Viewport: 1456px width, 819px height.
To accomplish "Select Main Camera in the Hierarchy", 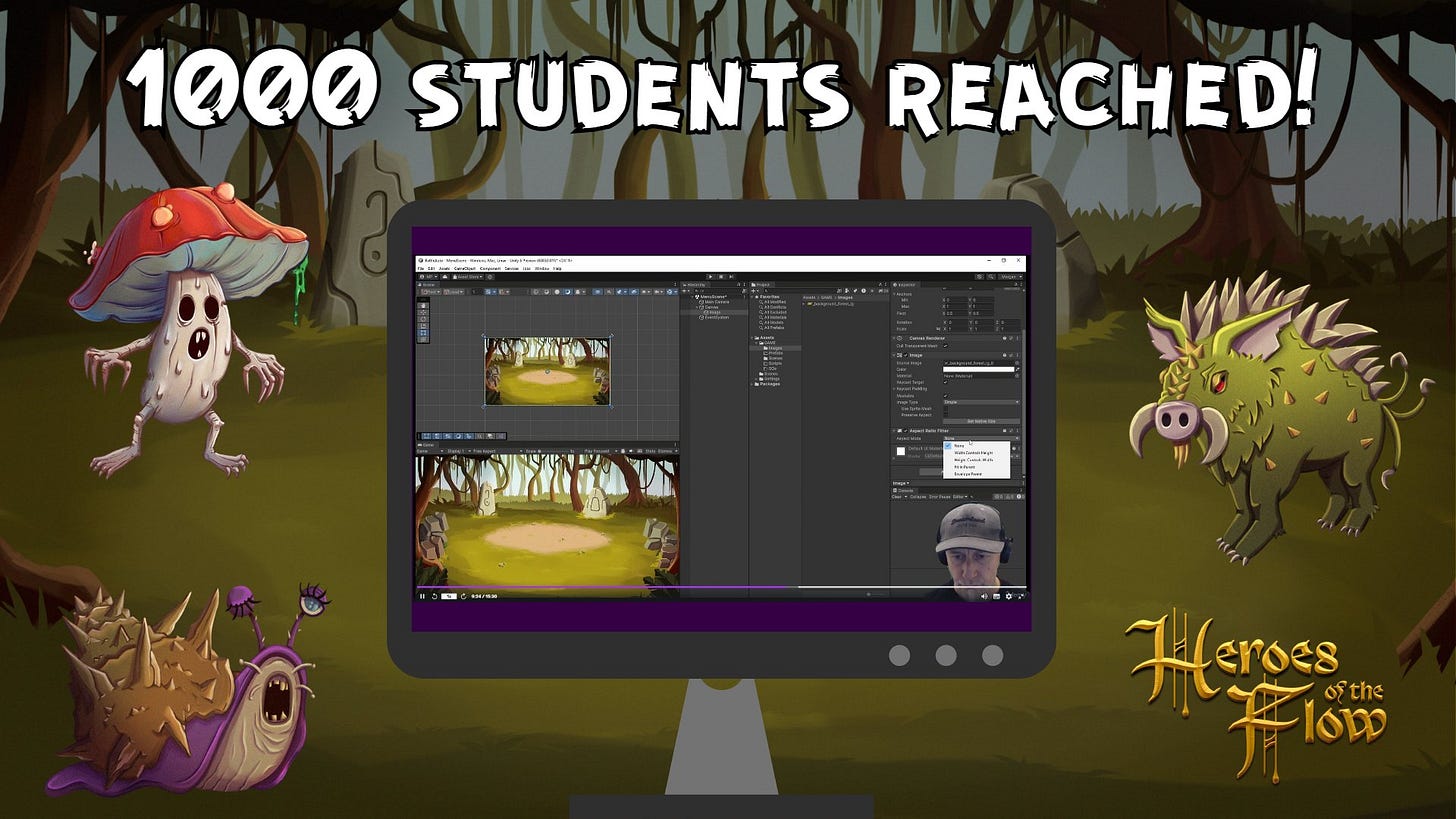I will point(717,302).
